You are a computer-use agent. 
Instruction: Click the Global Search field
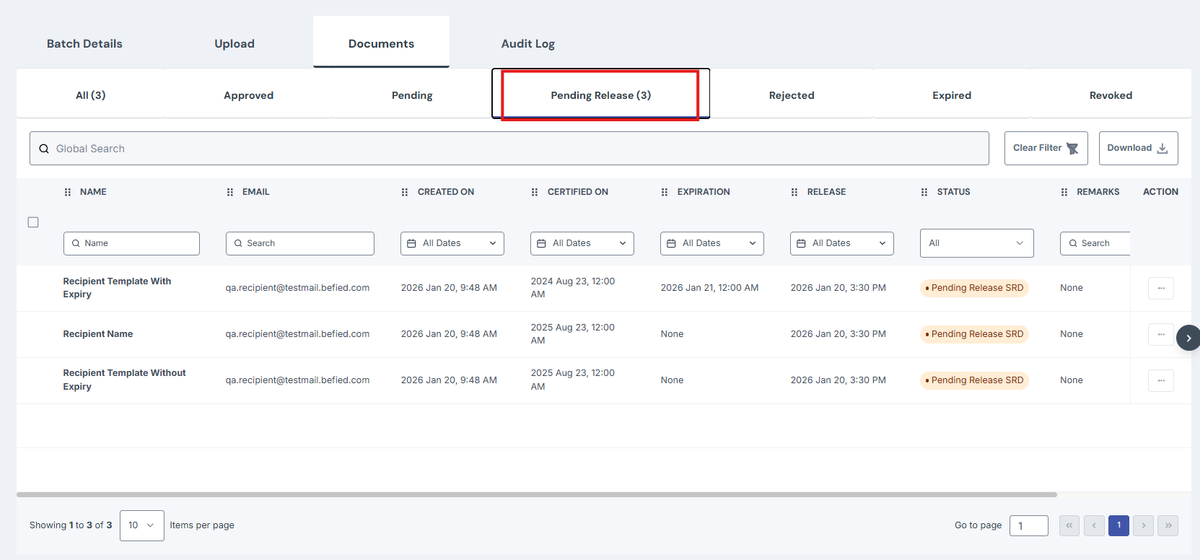coord(509,148)
